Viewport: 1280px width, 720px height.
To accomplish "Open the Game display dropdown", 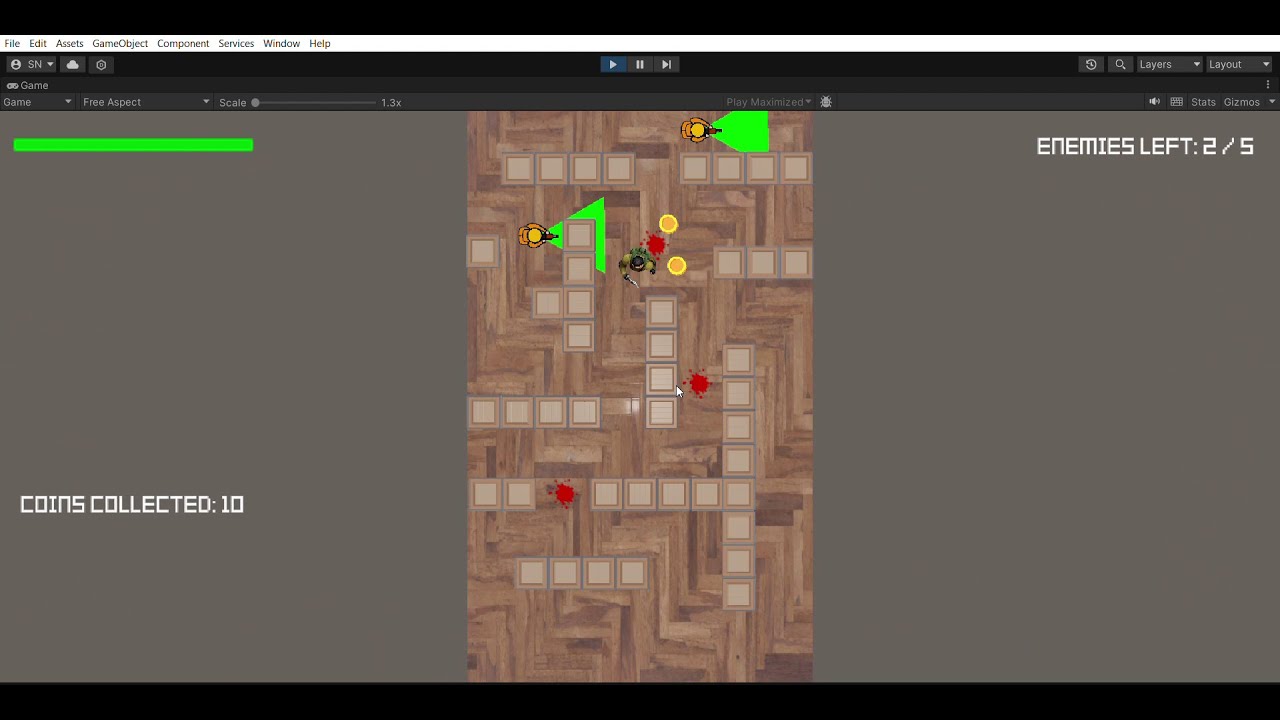I will pyautogui.click(x=38, y=102).
